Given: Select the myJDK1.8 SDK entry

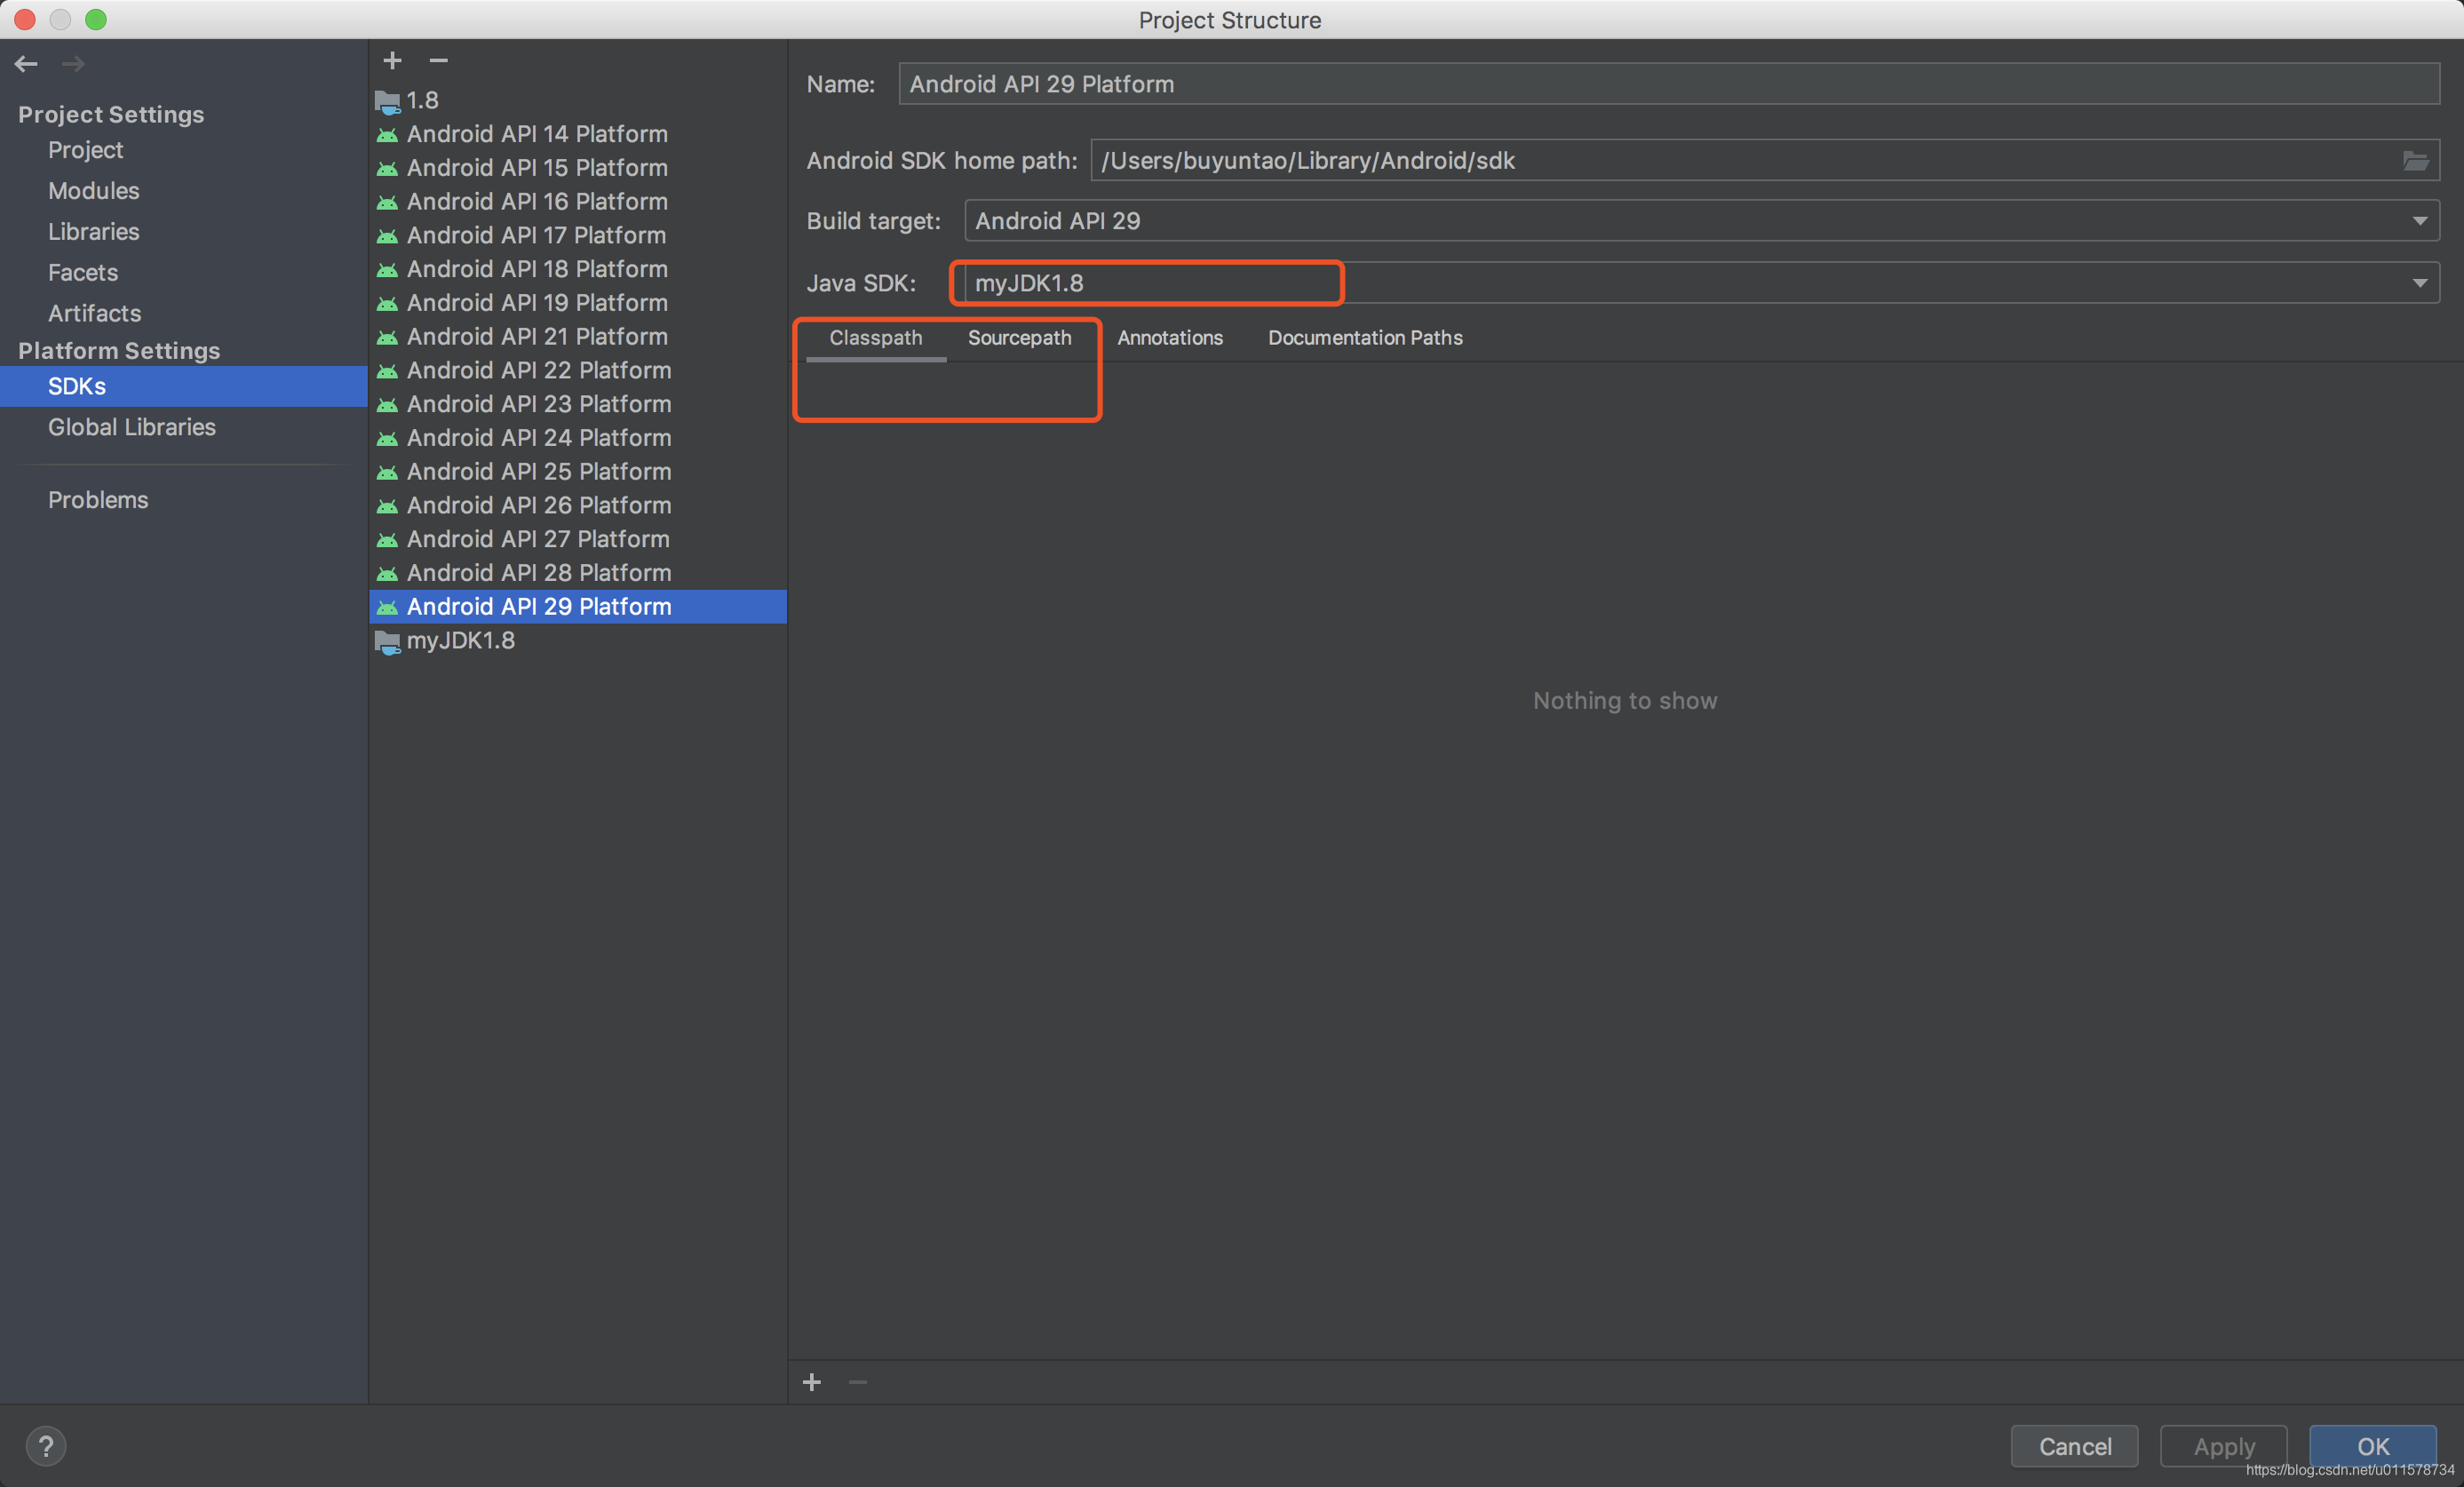Looking at the screenshot, I should [578, 641].
